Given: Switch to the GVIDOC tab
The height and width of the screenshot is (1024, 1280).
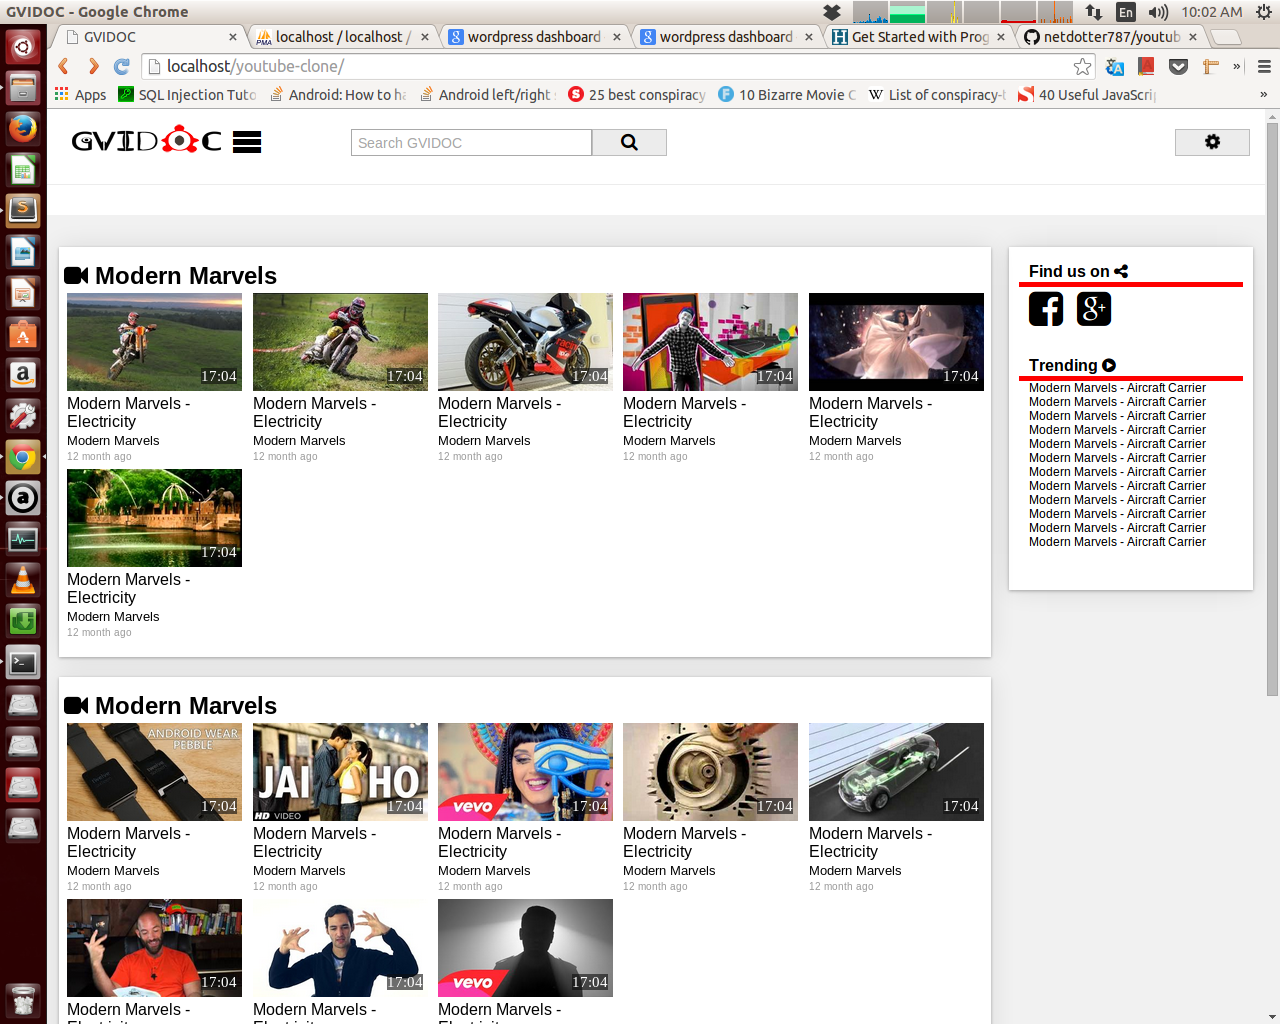Looking at the screenshot, I should point(150,37).
